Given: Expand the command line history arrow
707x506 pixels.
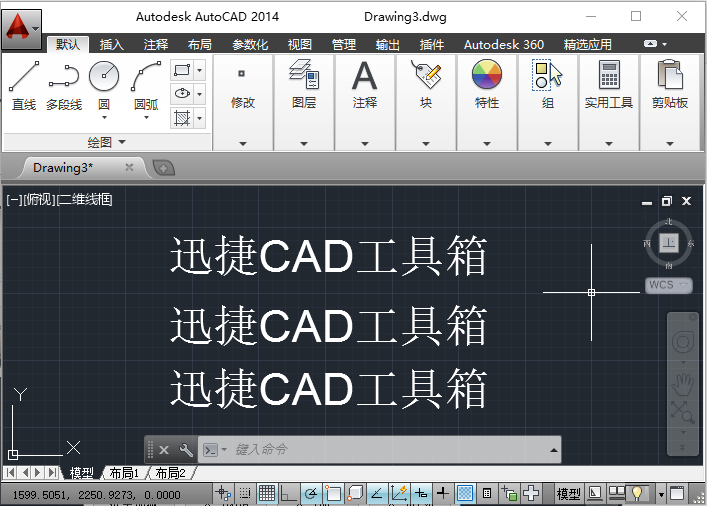Looking at the screenshot, I should coord(554,450).
